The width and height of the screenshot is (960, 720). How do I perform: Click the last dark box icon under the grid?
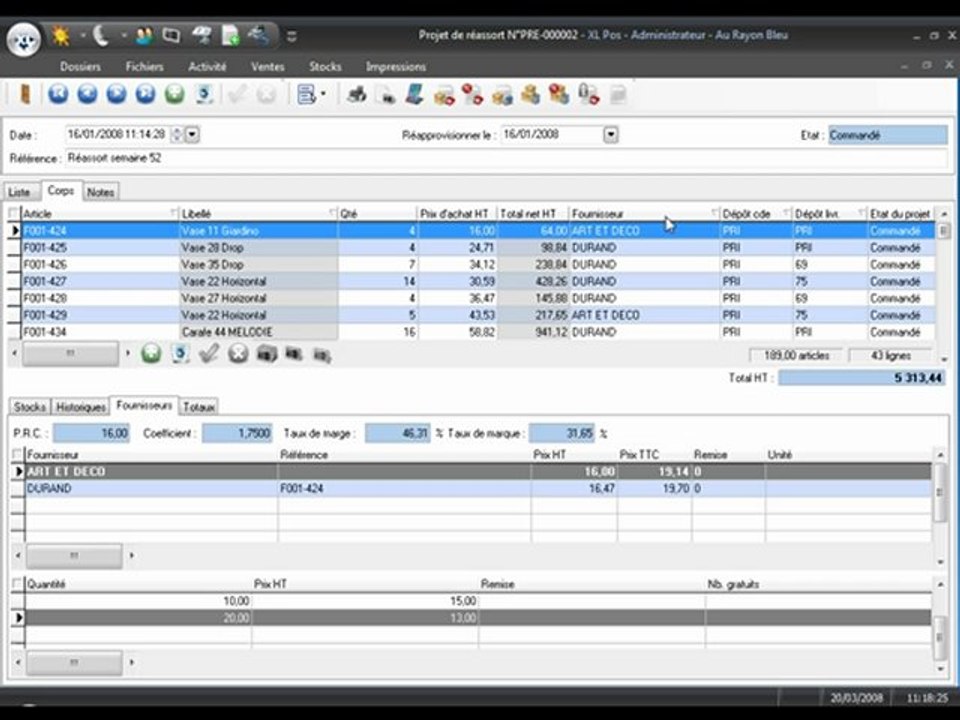(x=322, y=355)
